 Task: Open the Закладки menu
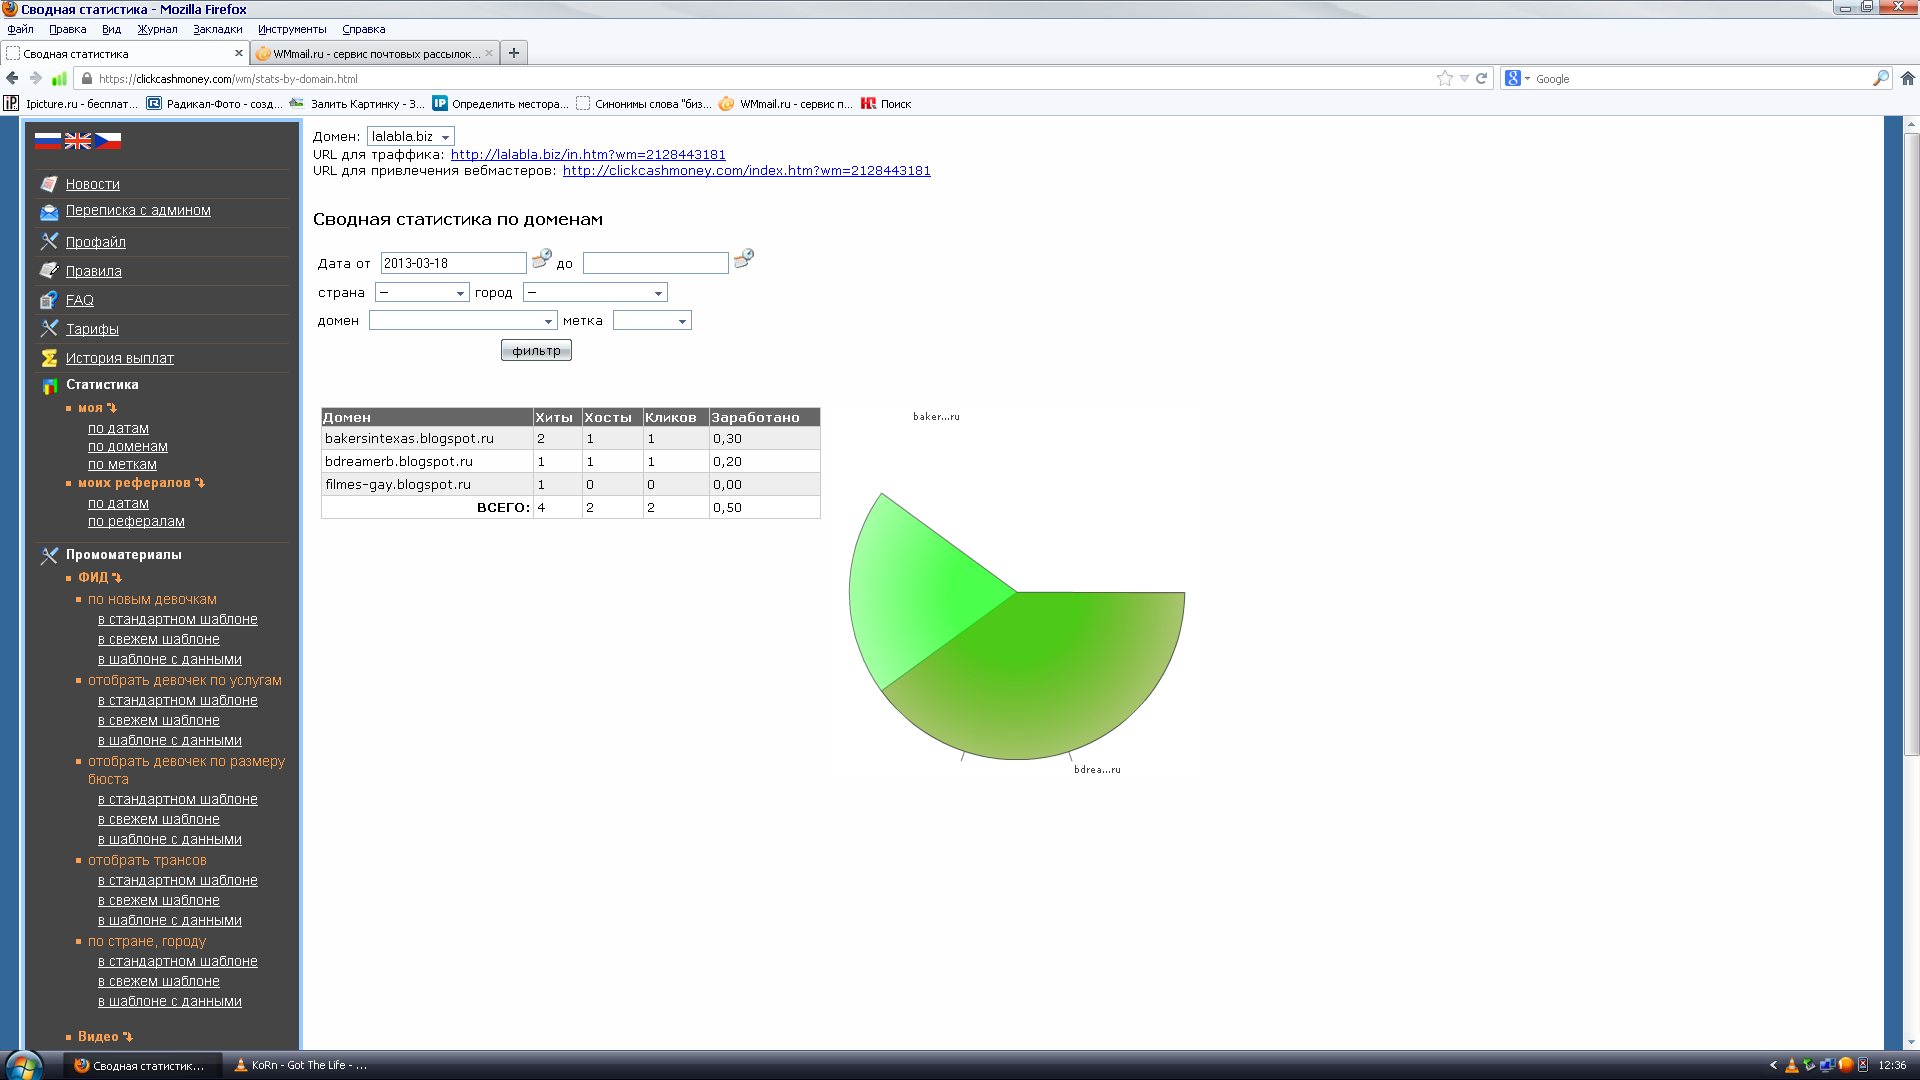tap(218, 29)
